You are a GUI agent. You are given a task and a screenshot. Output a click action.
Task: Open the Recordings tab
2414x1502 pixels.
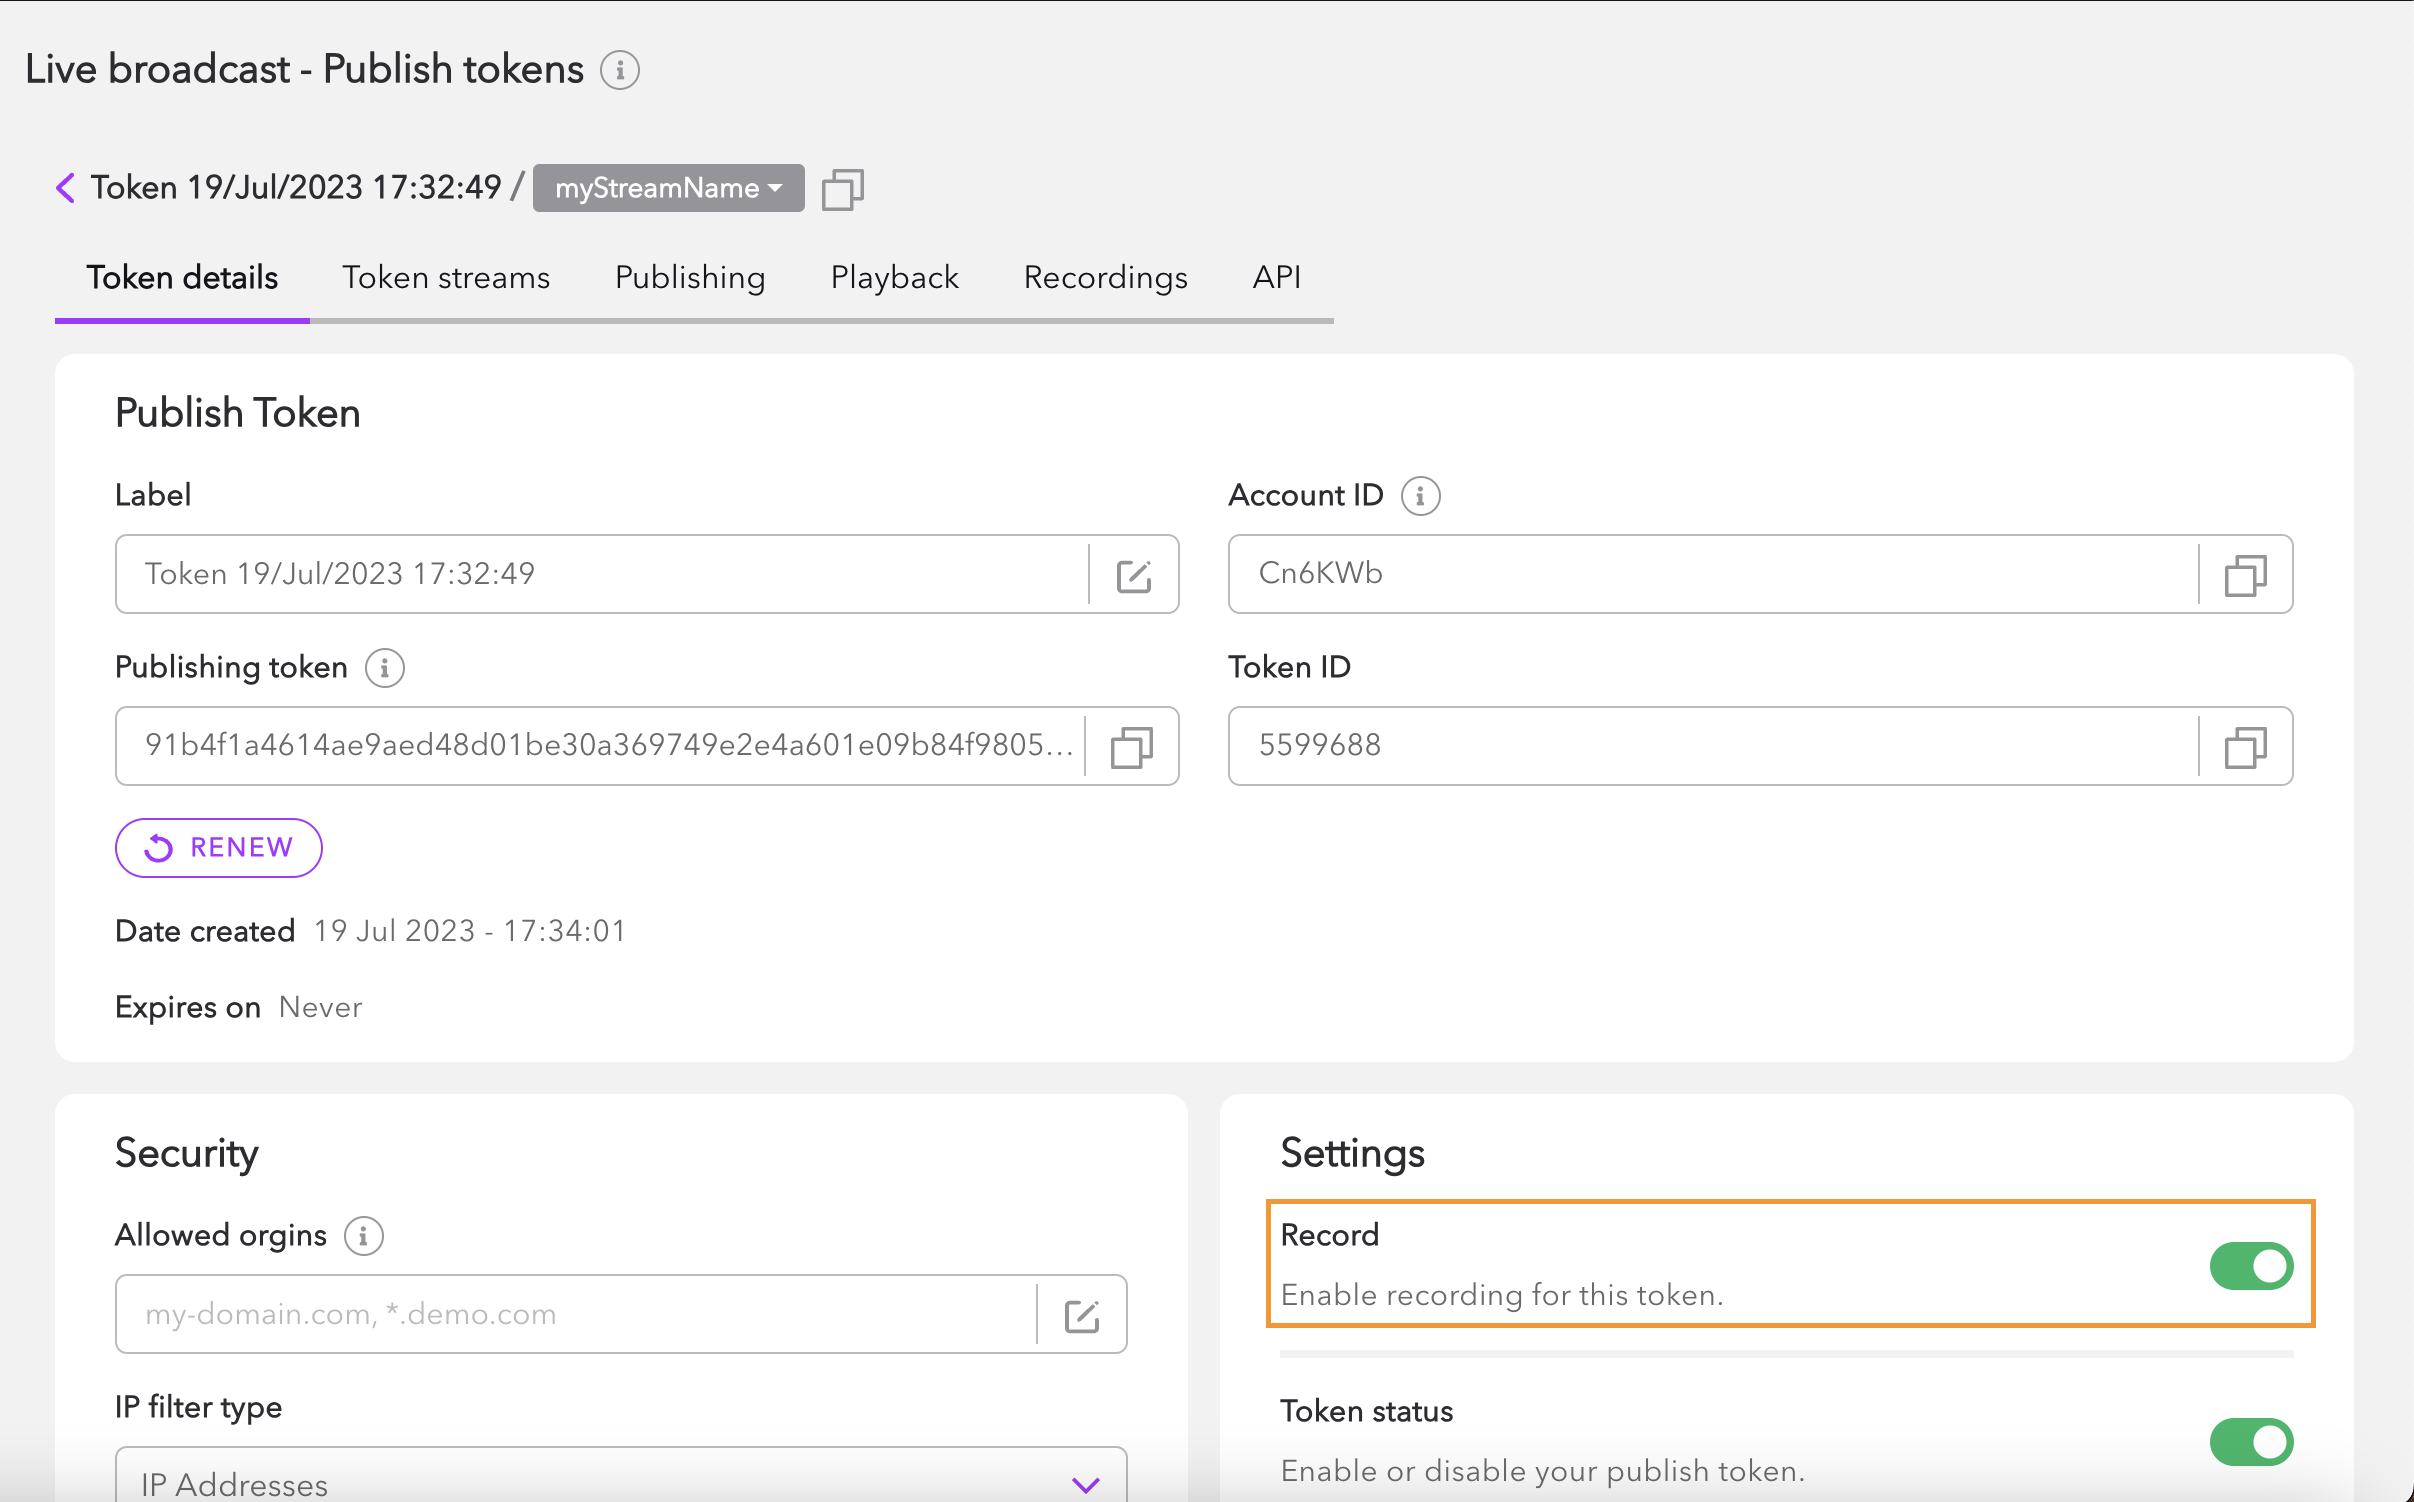(x=1105, y=277)
